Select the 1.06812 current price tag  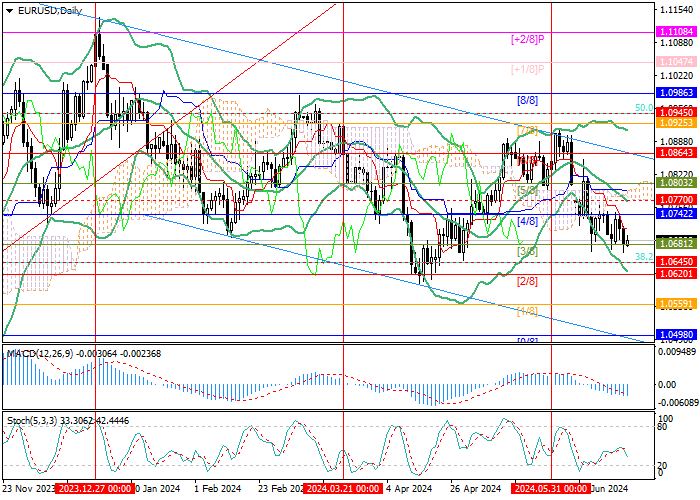click(677, 244)
